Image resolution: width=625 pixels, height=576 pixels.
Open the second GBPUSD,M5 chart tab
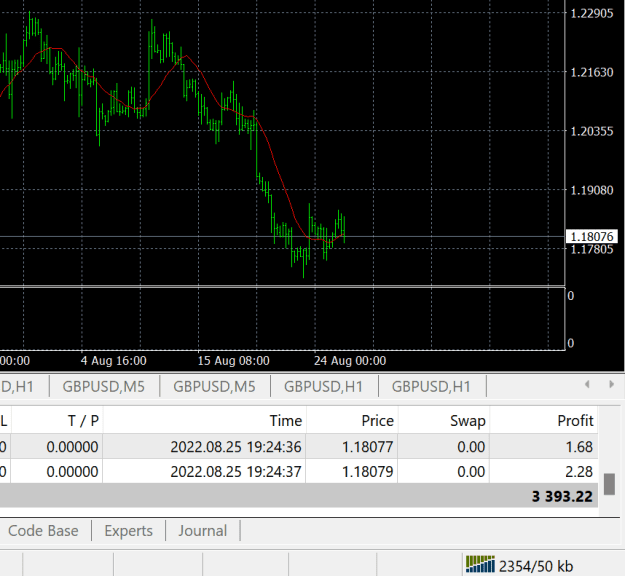214,387
